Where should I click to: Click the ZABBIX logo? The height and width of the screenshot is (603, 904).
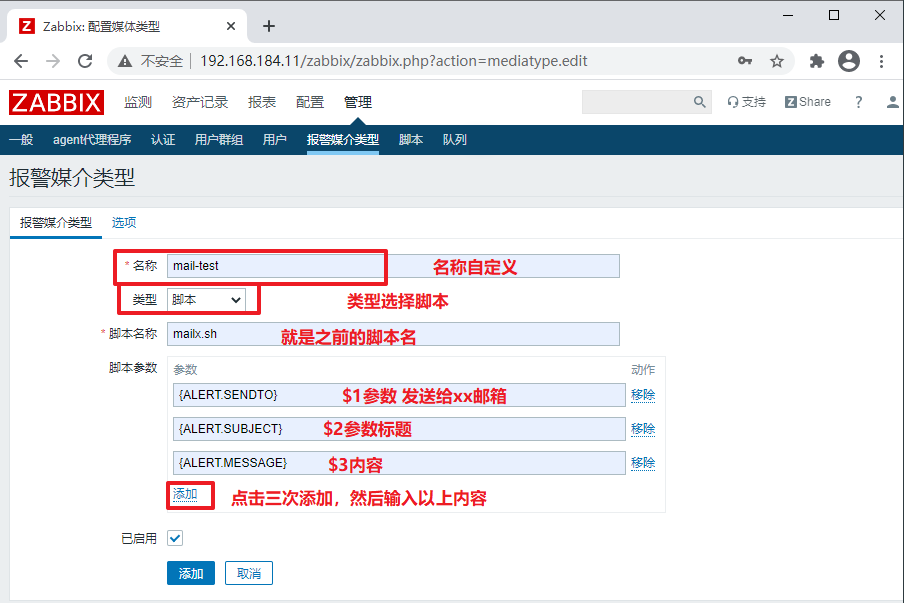coord(56,103)
